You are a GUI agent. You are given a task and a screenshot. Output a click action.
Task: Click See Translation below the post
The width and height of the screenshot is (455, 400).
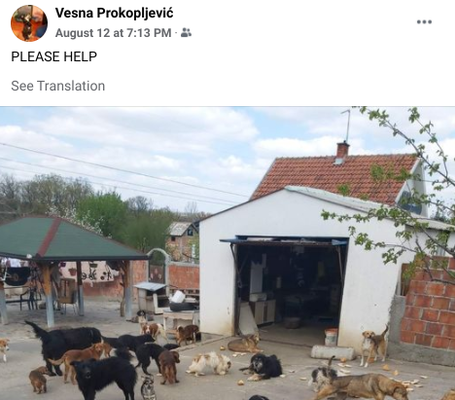point(58,86)
